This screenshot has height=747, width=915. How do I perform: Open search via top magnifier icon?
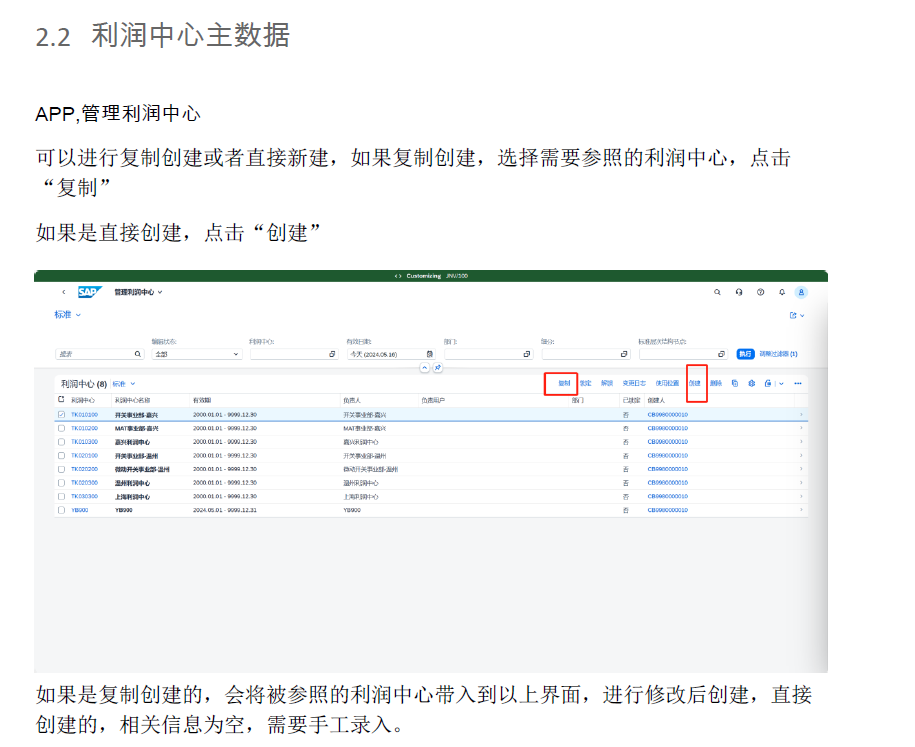point(717,292)
